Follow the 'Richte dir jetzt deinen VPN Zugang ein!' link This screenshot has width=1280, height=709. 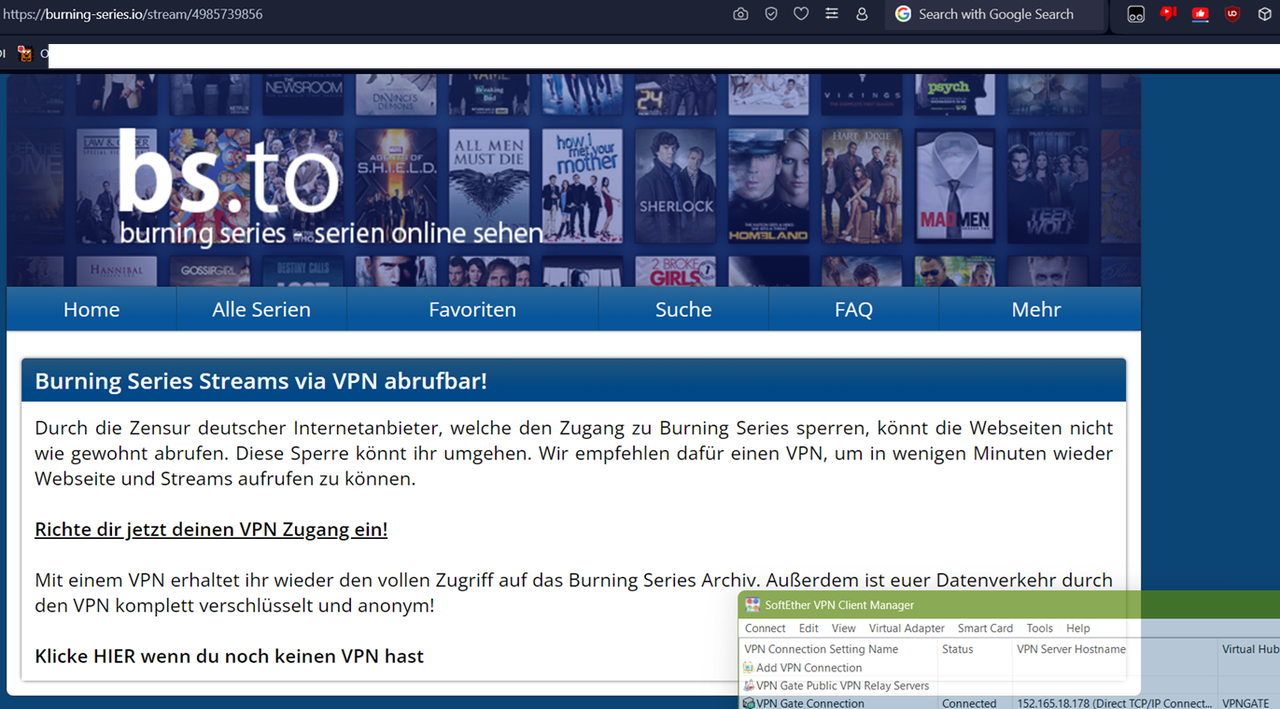[211, 529]
